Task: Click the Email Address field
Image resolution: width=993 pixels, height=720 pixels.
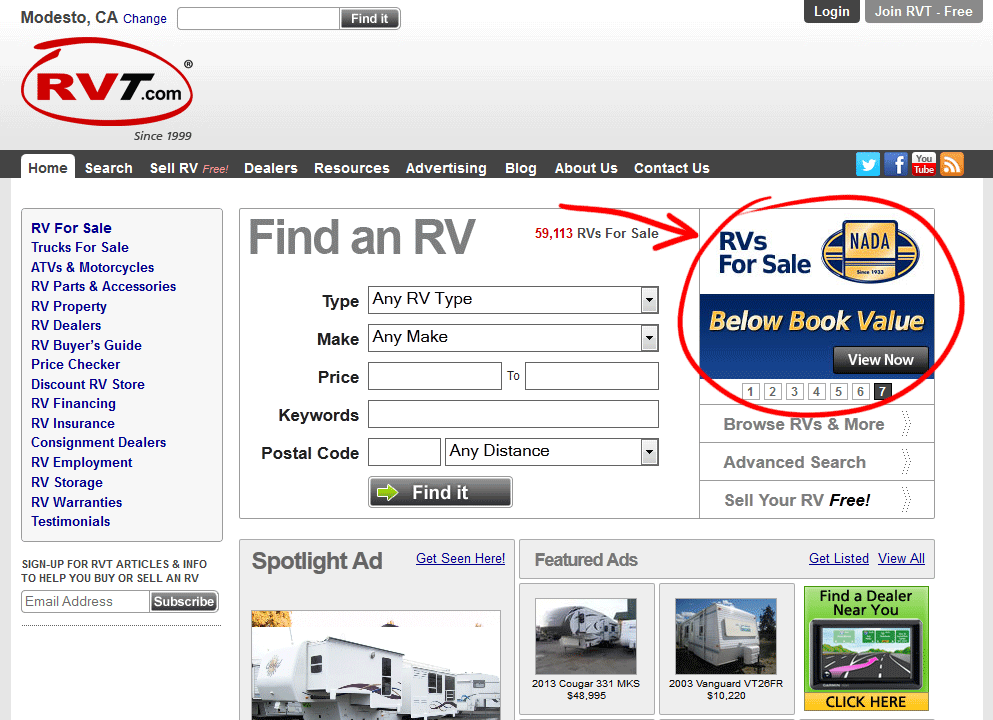Action: coord(85,601)
